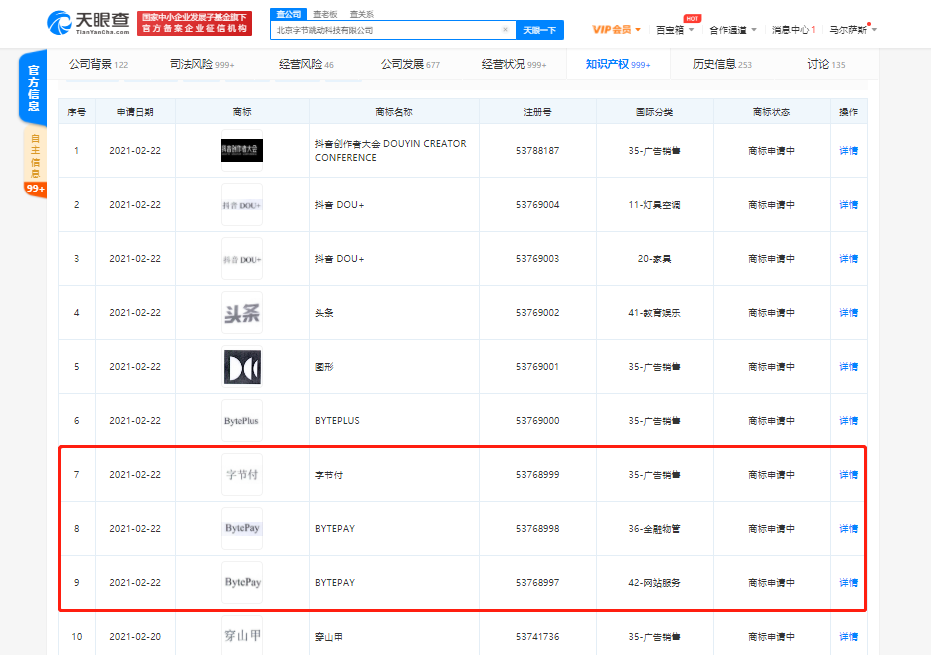Click the 头条 trademark logo image
931x655 pixels.
(242, 313)
